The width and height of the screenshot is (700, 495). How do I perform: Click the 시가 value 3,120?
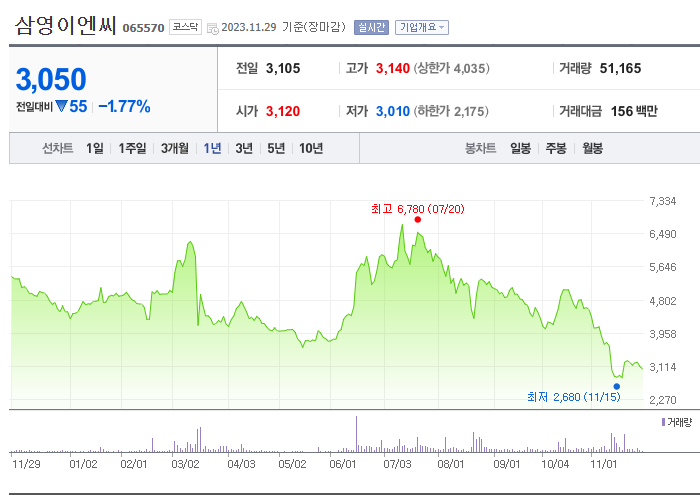[x=283, y=111]
